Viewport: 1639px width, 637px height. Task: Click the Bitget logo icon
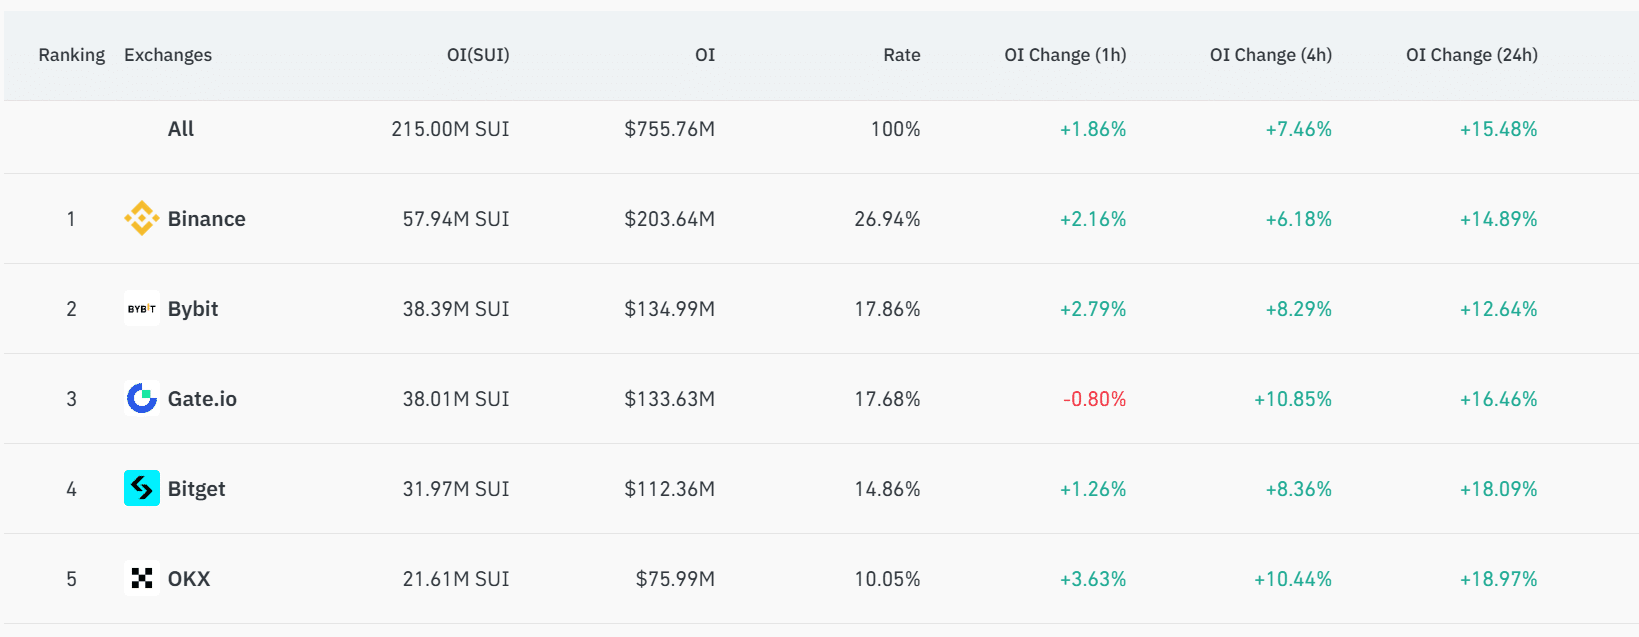[x=141, y=488]
